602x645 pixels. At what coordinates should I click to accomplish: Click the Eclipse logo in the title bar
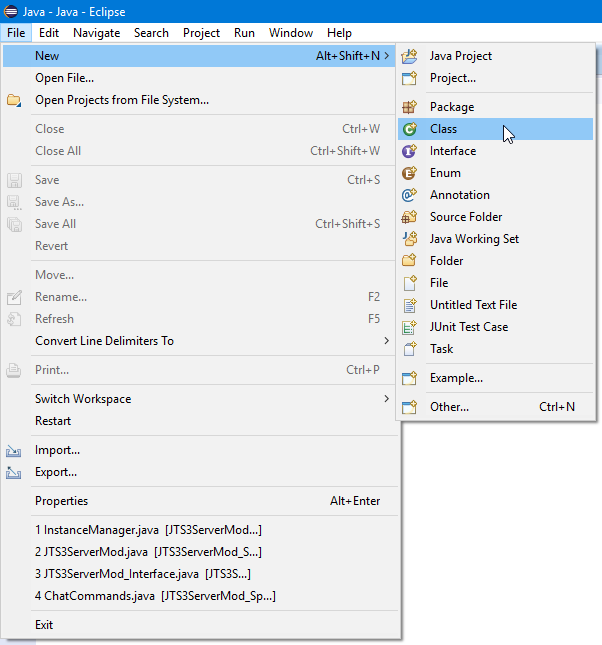click(x=11, y=12)
